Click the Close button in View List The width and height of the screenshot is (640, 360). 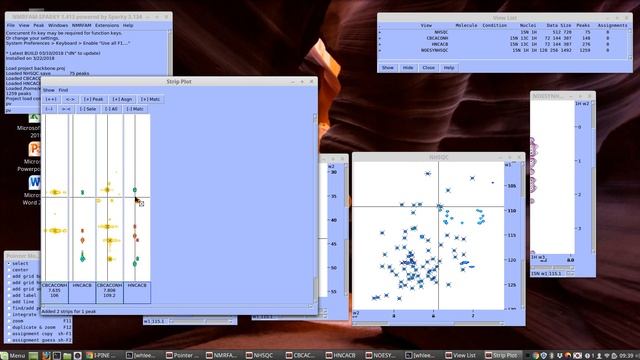pos(428,68)
